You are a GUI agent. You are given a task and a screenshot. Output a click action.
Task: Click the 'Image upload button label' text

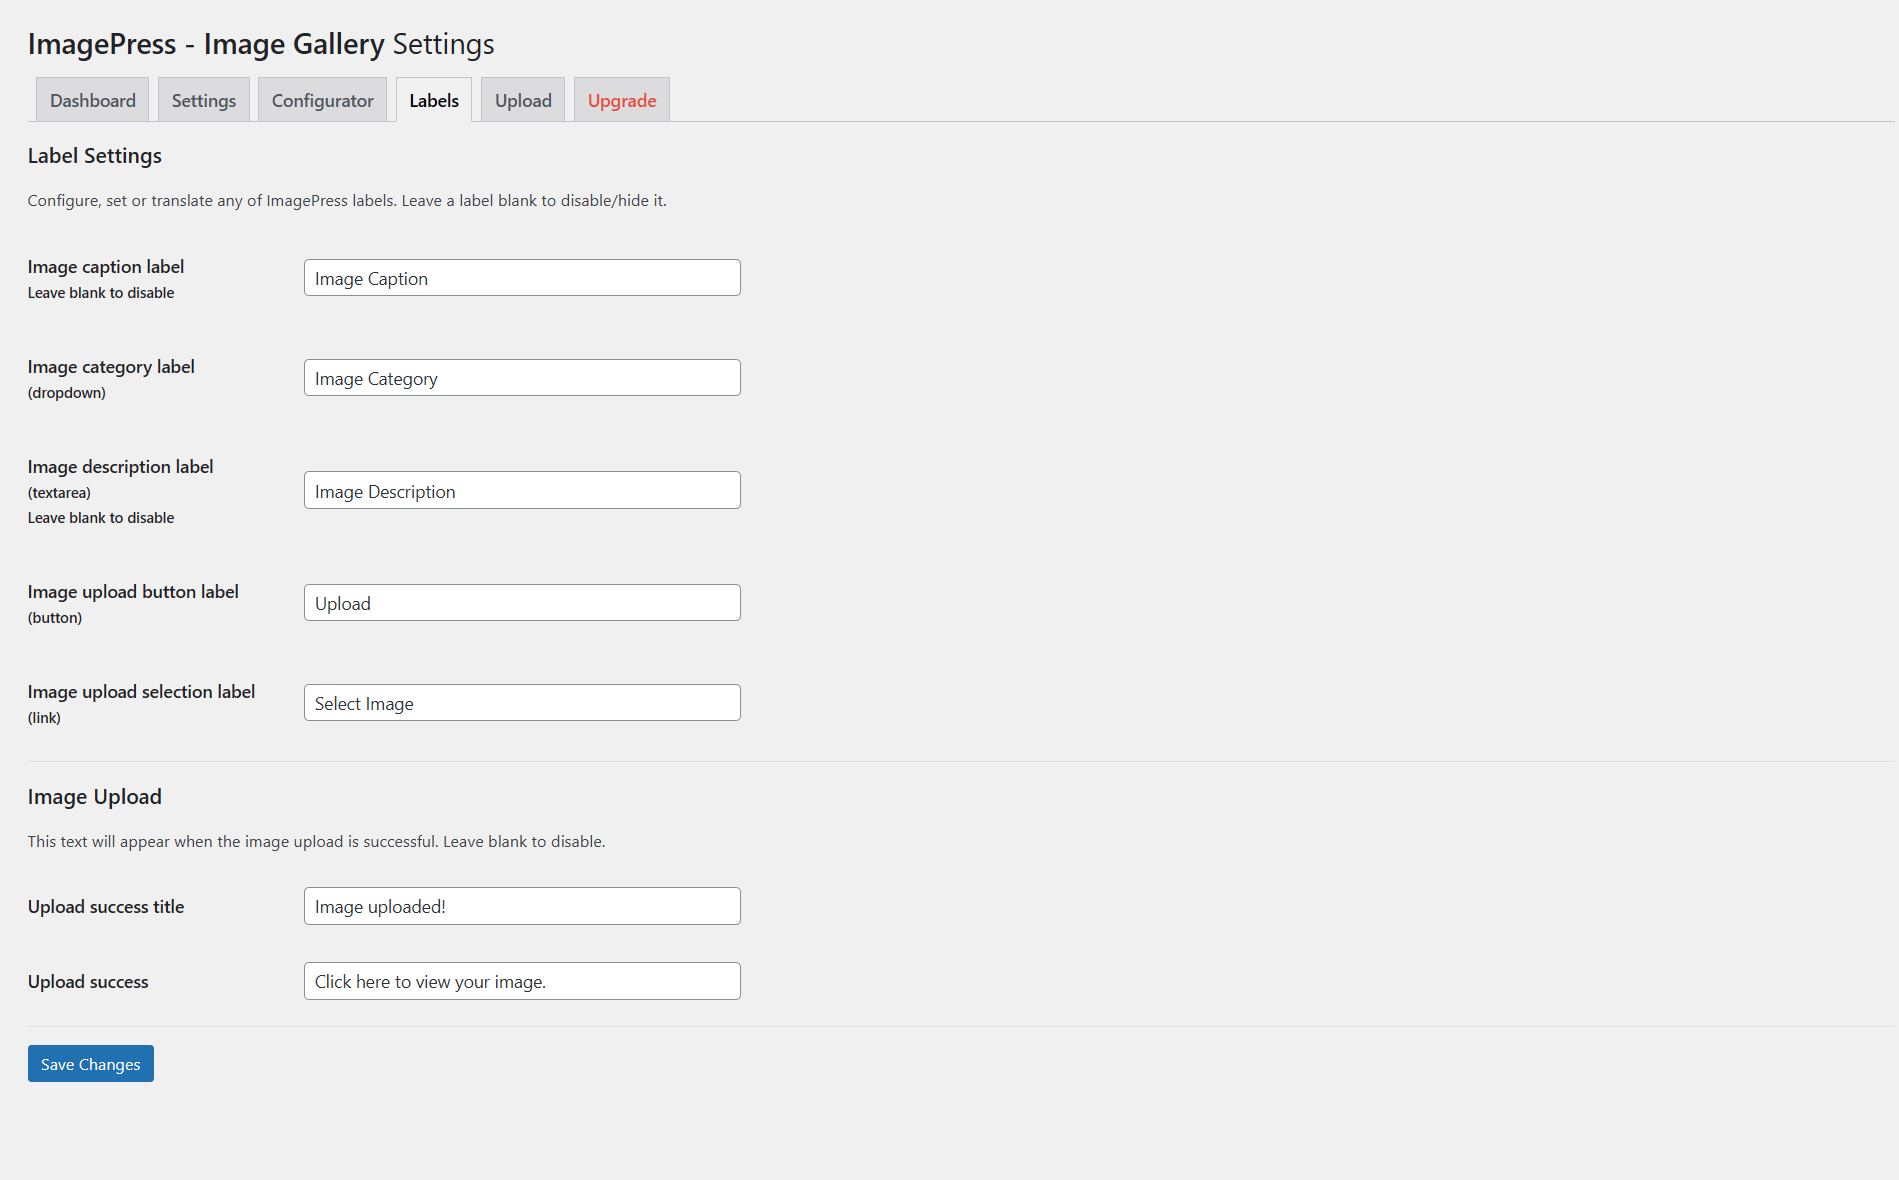[133, 592]
